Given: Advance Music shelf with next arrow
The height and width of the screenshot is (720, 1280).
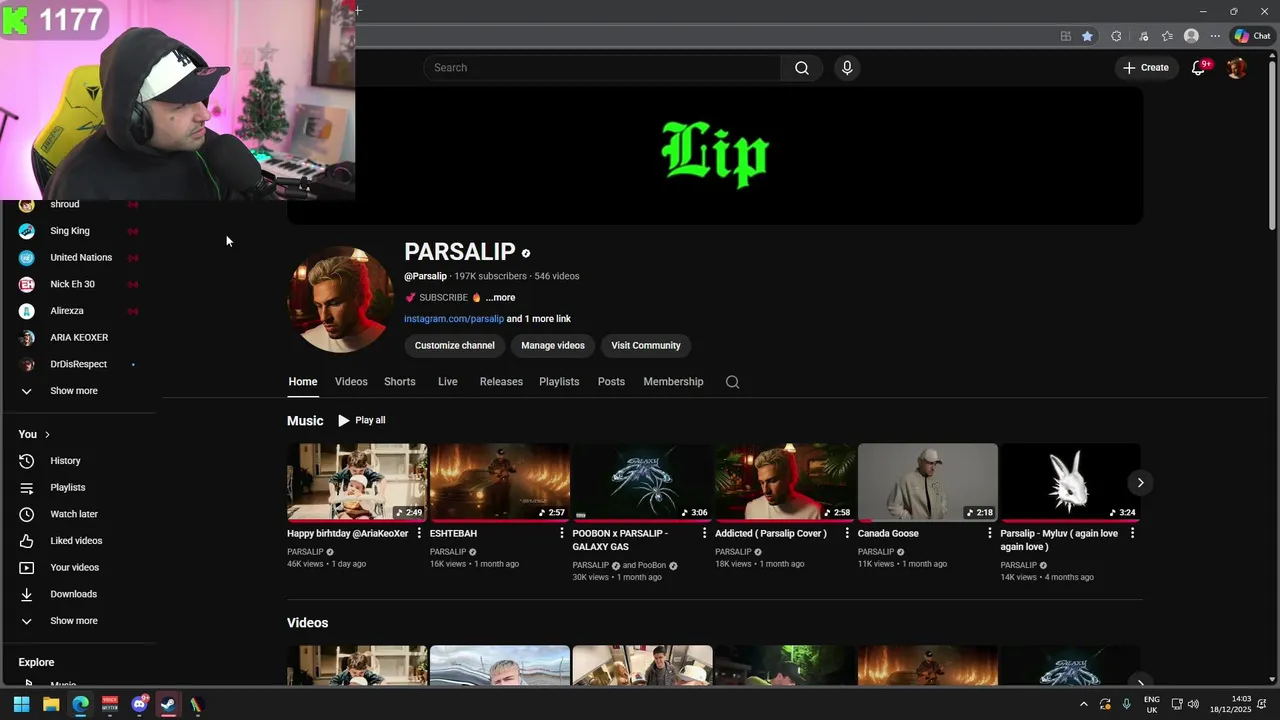Looking at the screenshot, I should [x=1140, y=483].
